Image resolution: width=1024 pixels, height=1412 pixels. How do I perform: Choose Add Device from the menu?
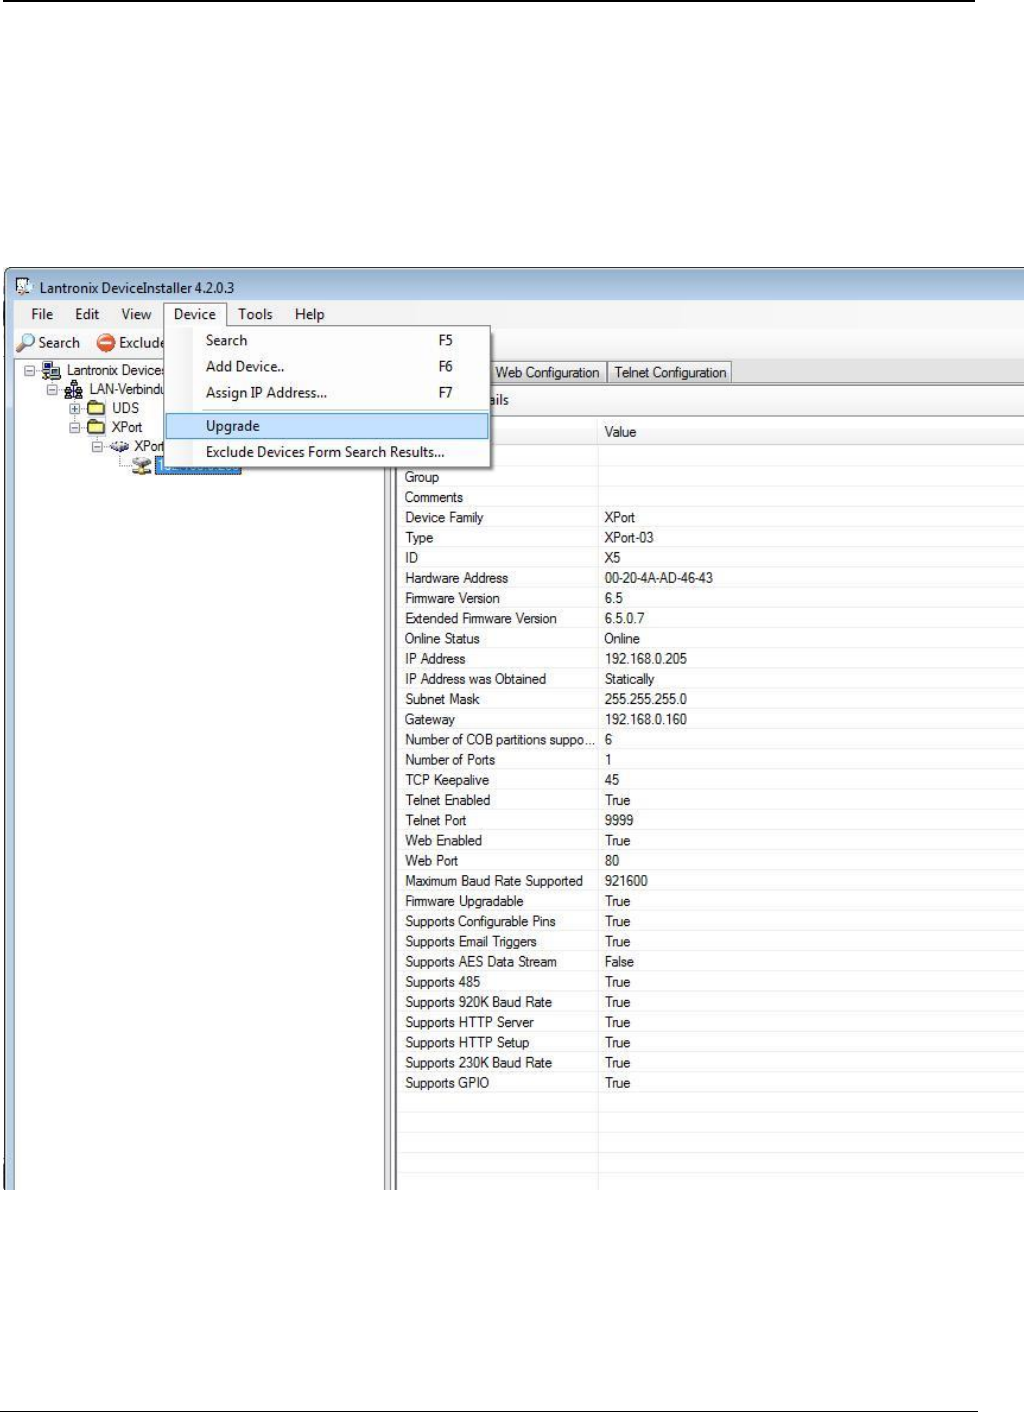click(327, 366)
